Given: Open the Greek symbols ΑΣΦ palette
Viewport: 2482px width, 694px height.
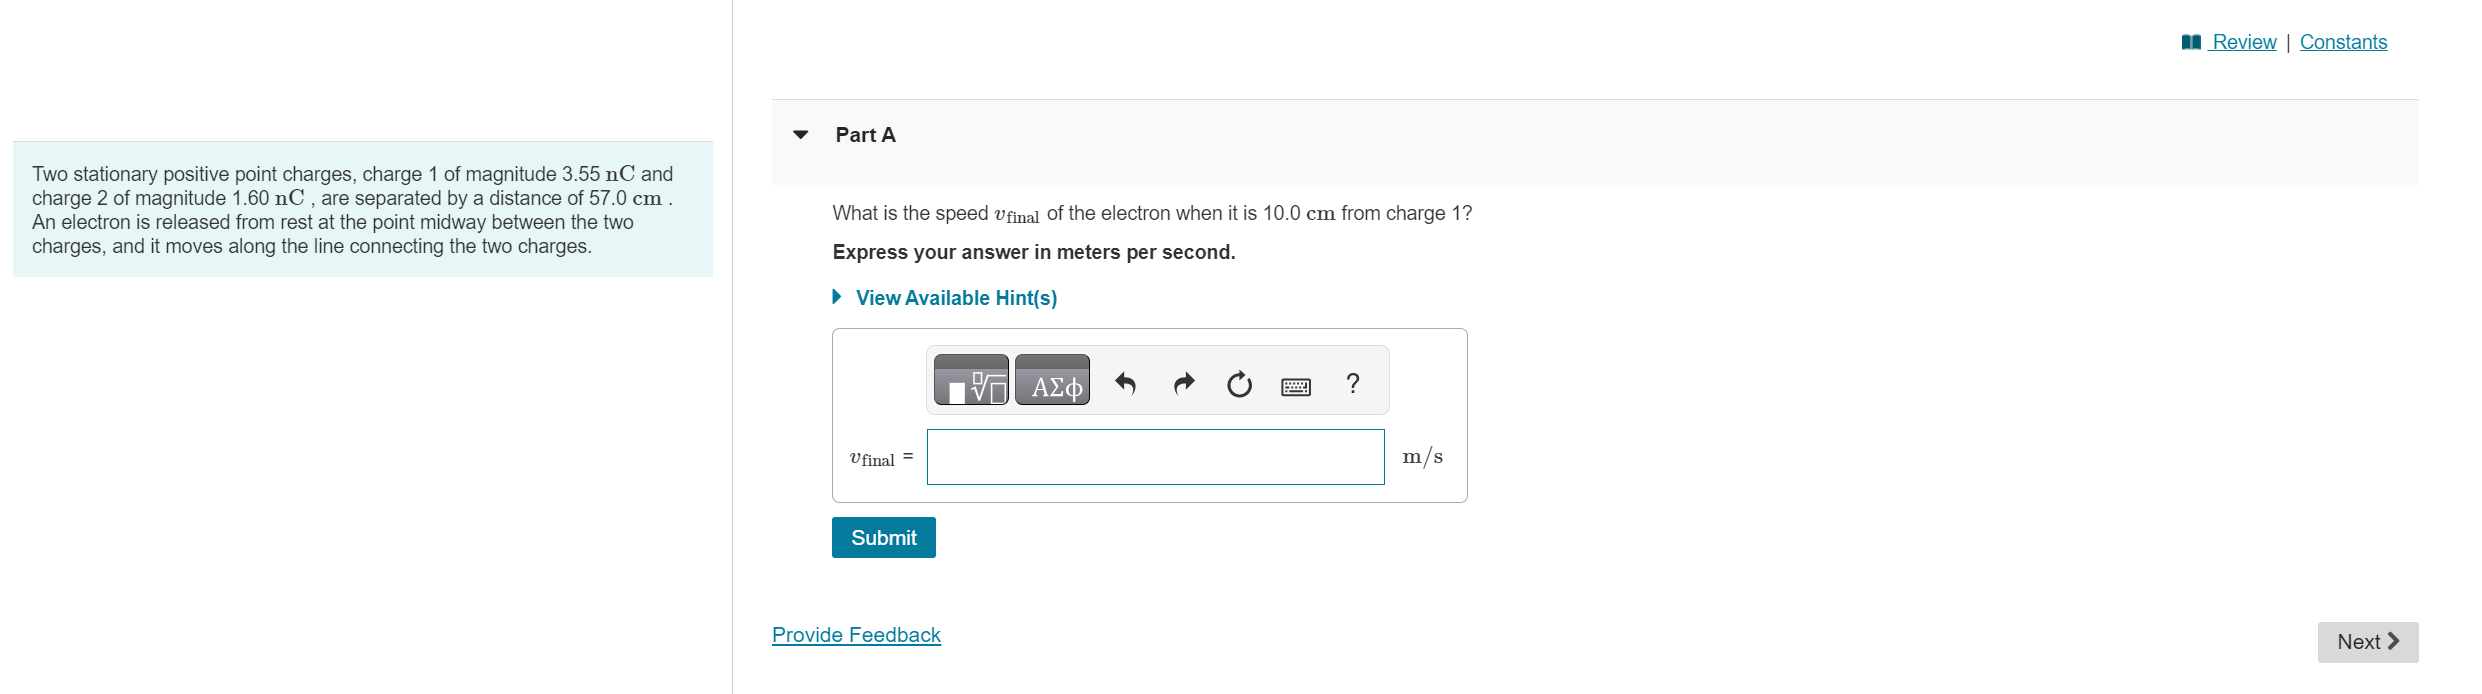Looking at the screenshot, I should 1051,381.
